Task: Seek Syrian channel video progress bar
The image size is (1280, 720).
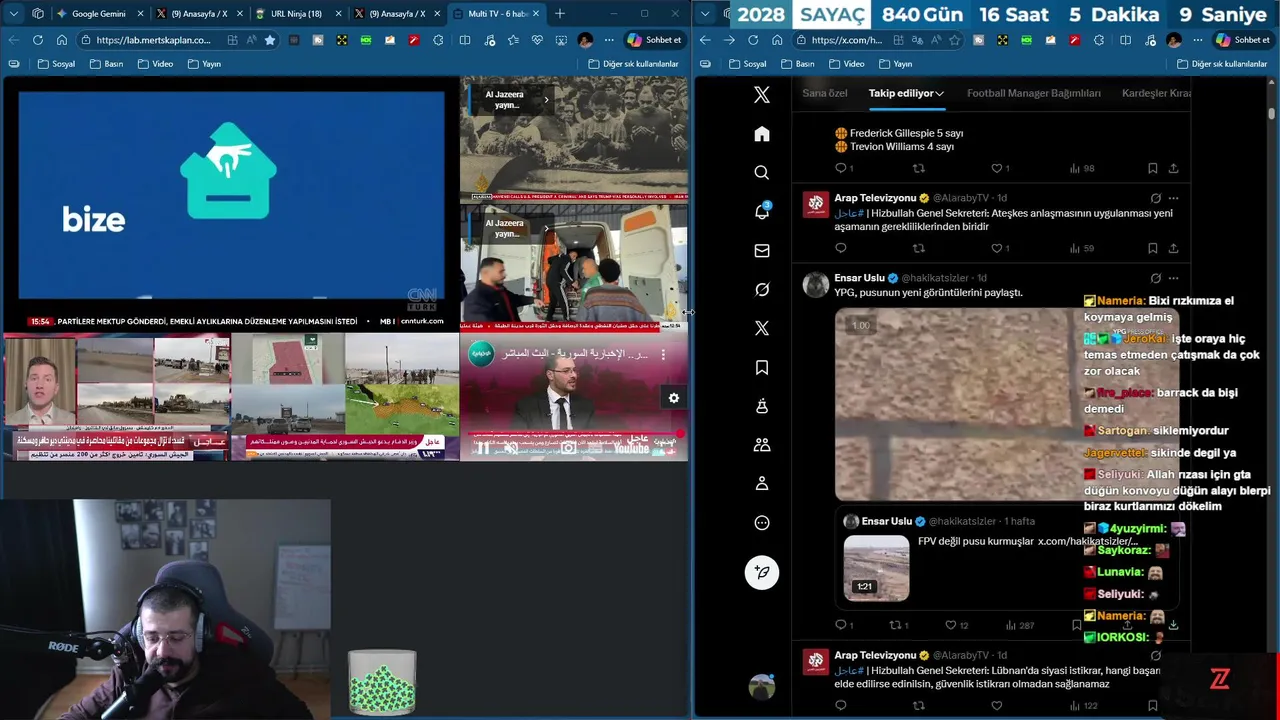Action: 573,434
